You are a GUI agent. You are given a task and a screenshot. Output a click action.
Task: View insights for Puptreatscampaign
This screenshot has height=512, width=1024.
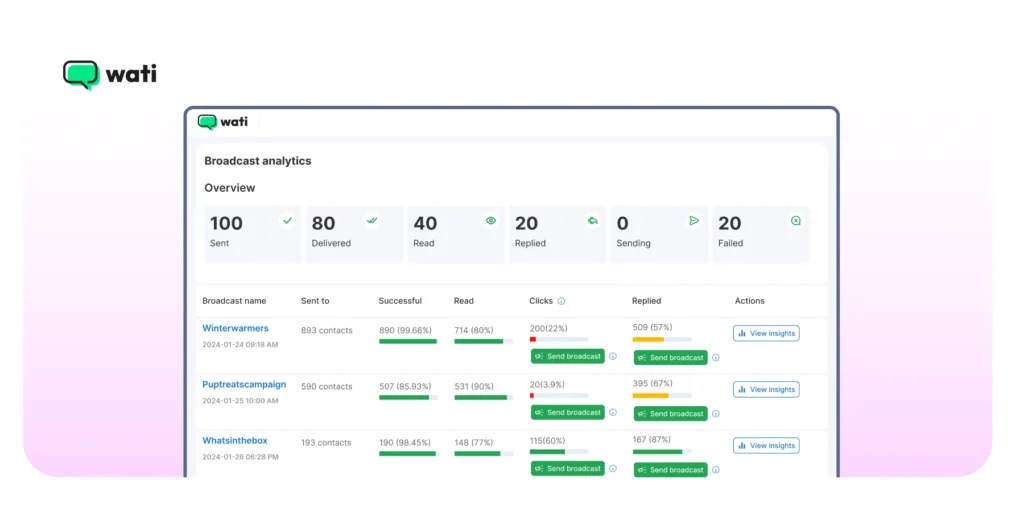766,389
